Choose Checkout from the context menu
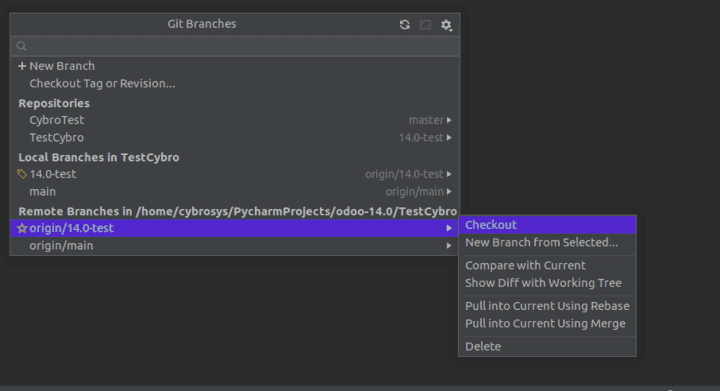The image size is (720, 391). [x=547, y=225]
